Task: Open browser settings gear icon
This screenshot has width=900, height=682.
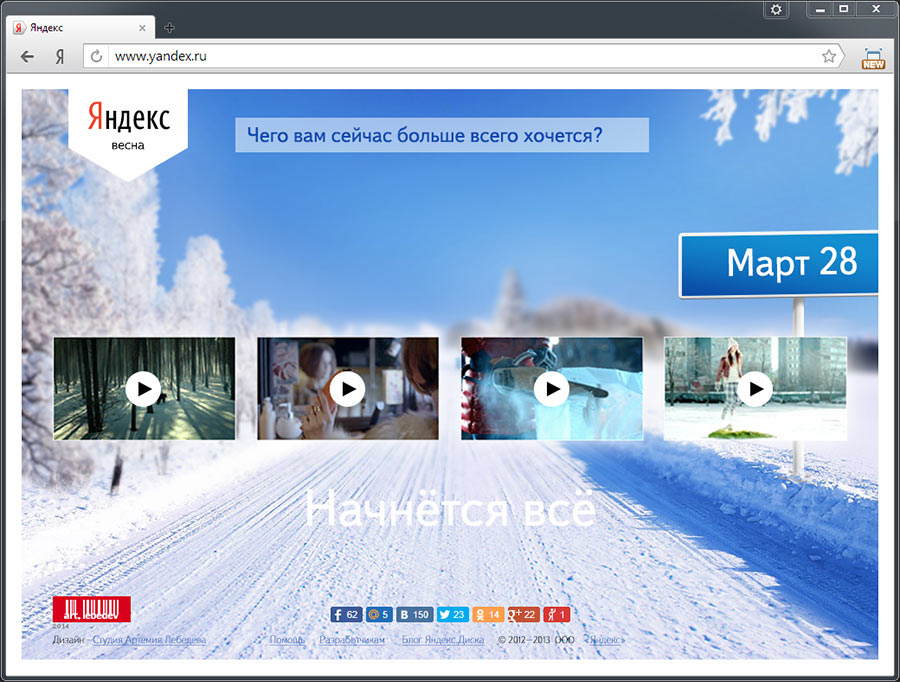Action: pos(776,10)
